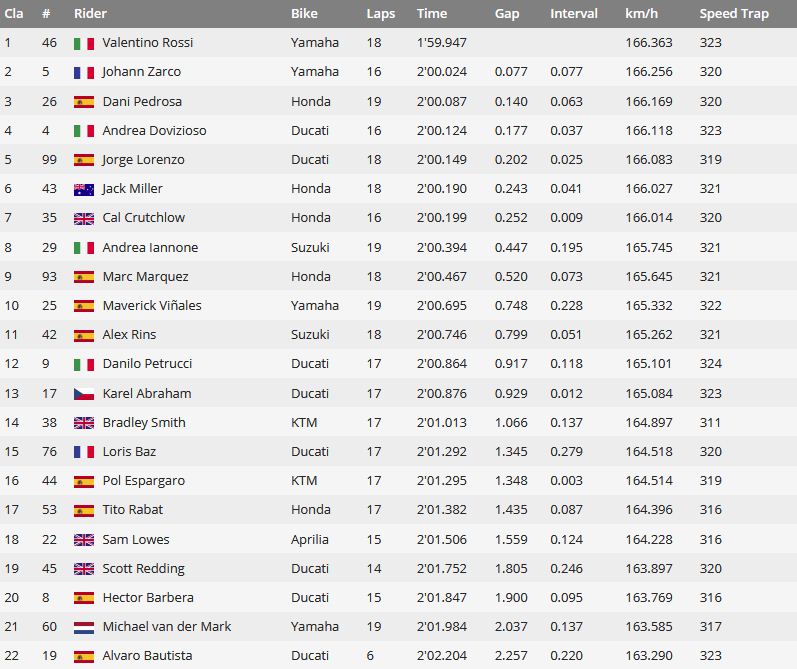Click the Gap column header
Screen dimensions: 797x669
click(507, 14)
